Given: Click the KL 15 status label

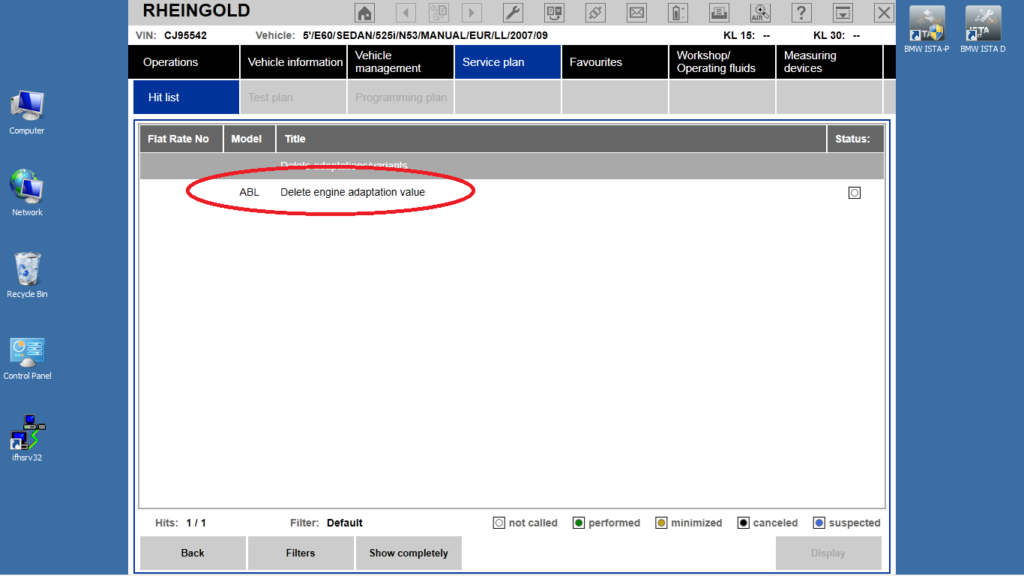Looking at the screenshot, I should pos(739,35).
